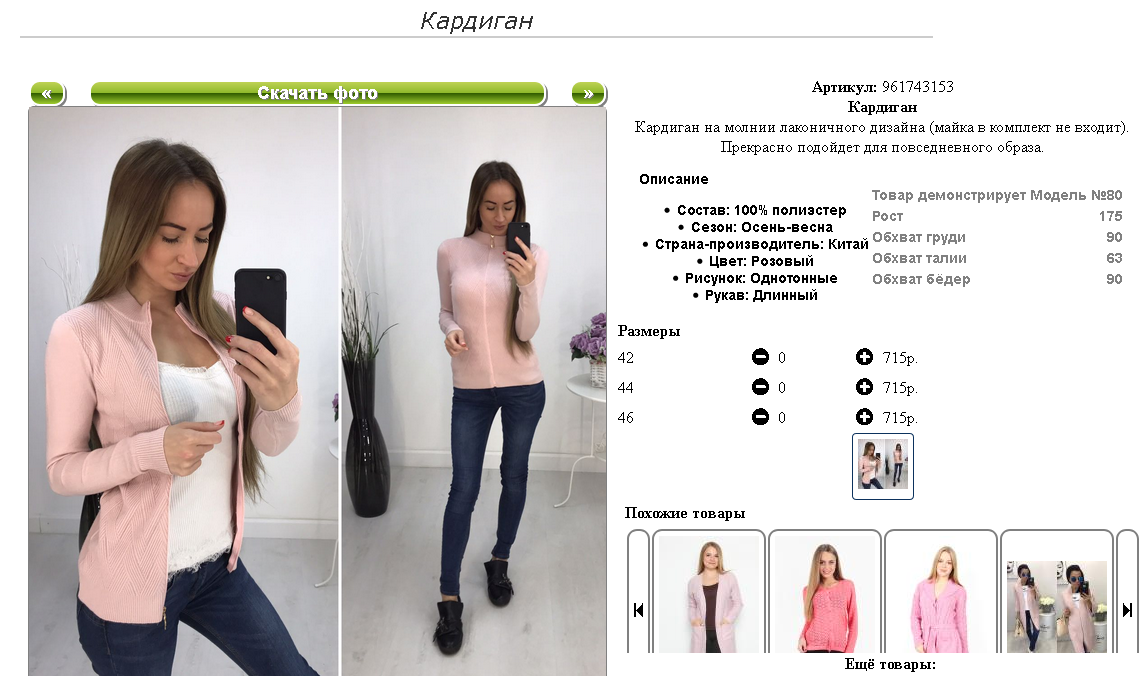
Task: Go to previous photo with « button
Action: [x=47, y=93]
